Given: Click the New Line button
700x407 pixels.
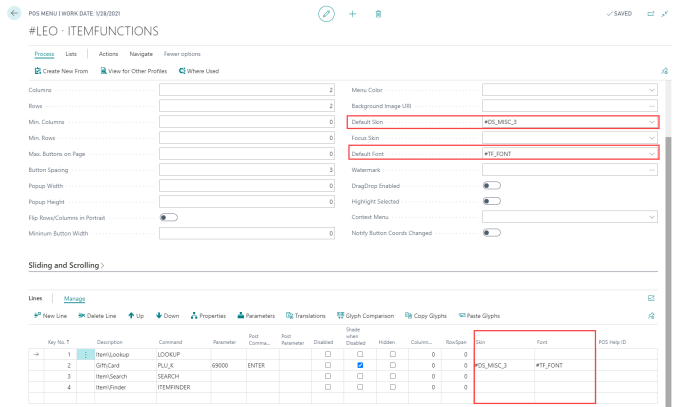Looking at the screenshot, I should (50, 315).
